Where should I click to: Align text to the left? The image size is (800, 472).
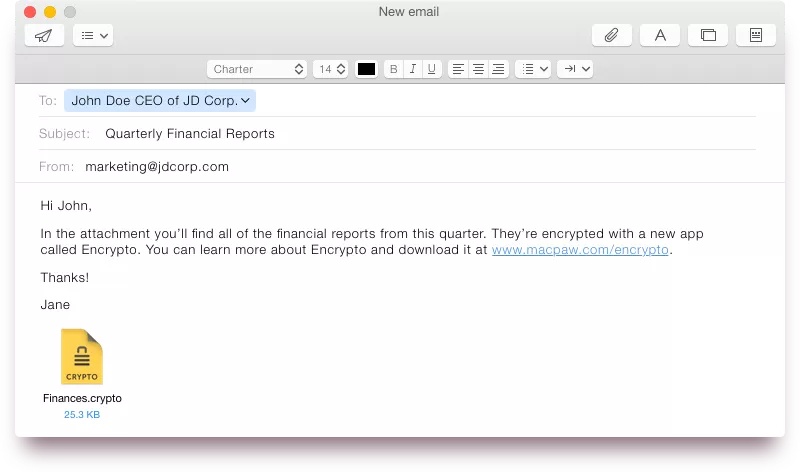(458, 69)
